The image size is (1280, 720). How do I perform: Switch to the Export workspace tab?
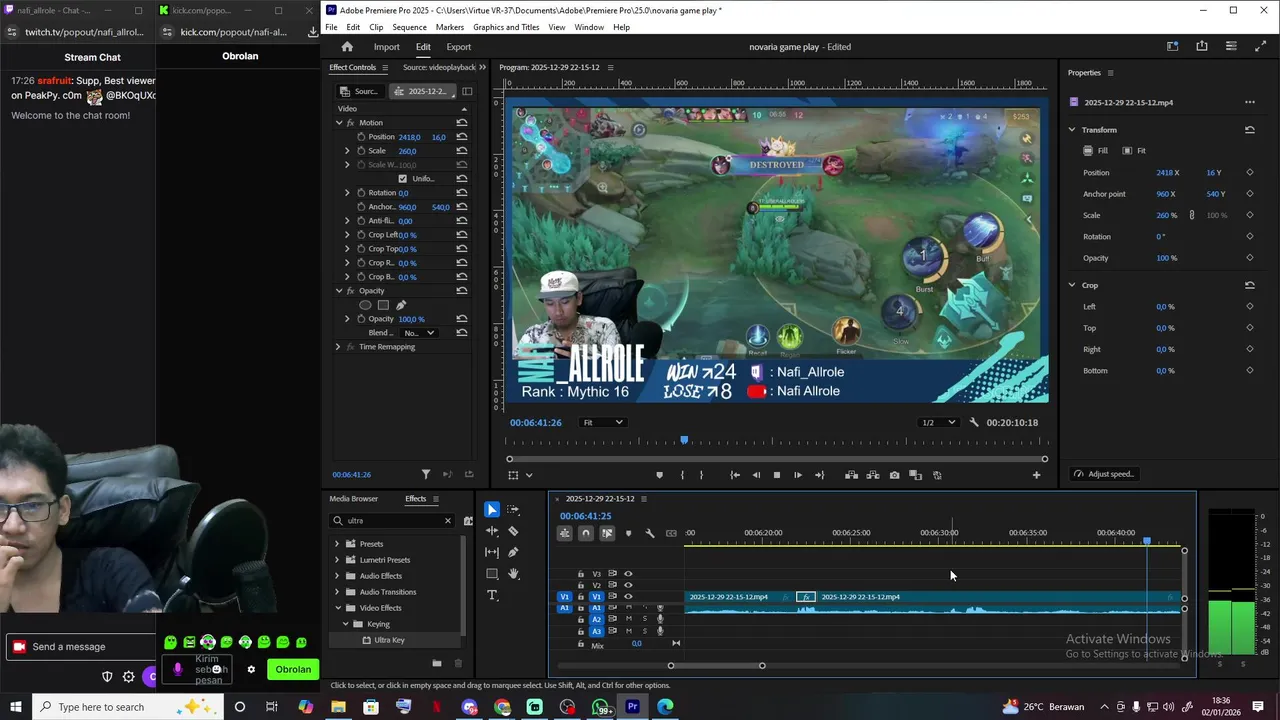(x=458, y=47)
